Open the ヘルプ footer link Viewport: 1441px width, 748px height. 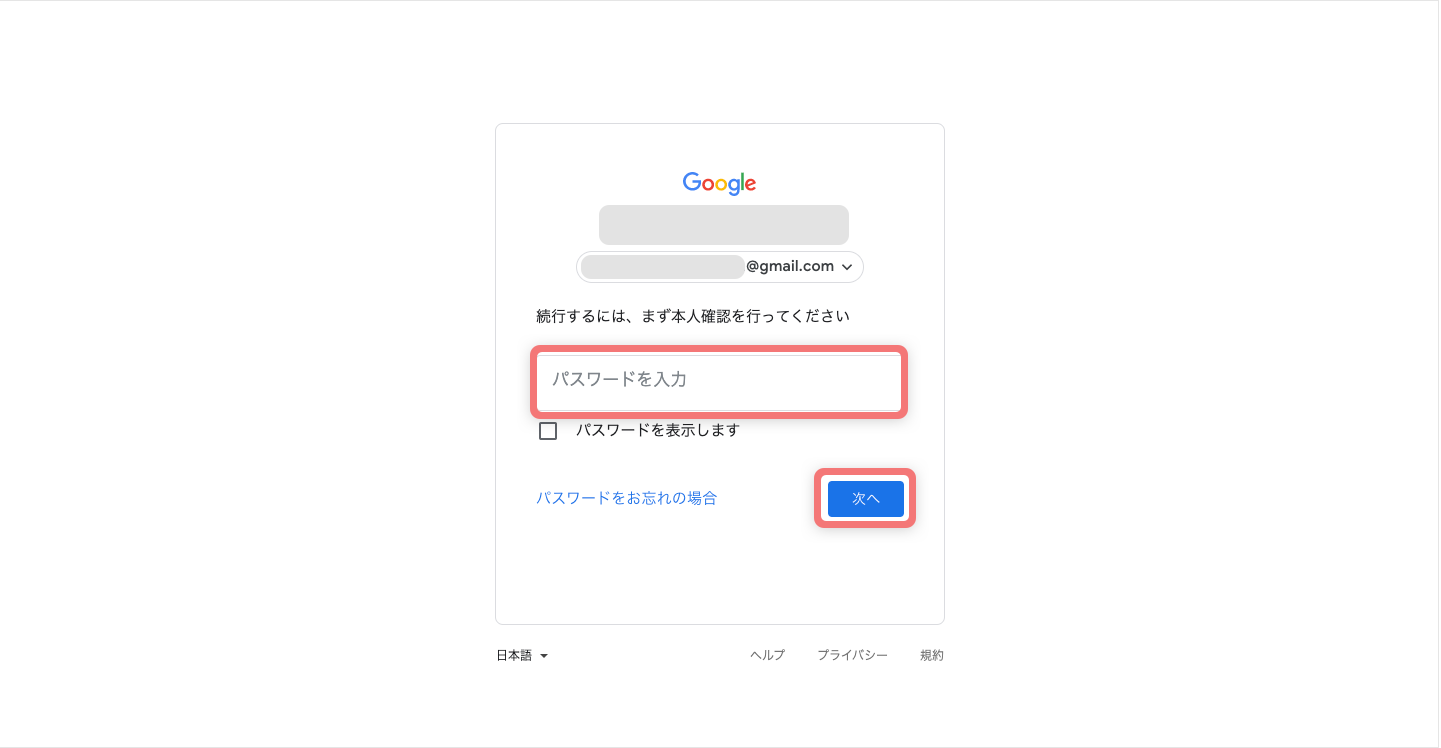coord(768,656)
